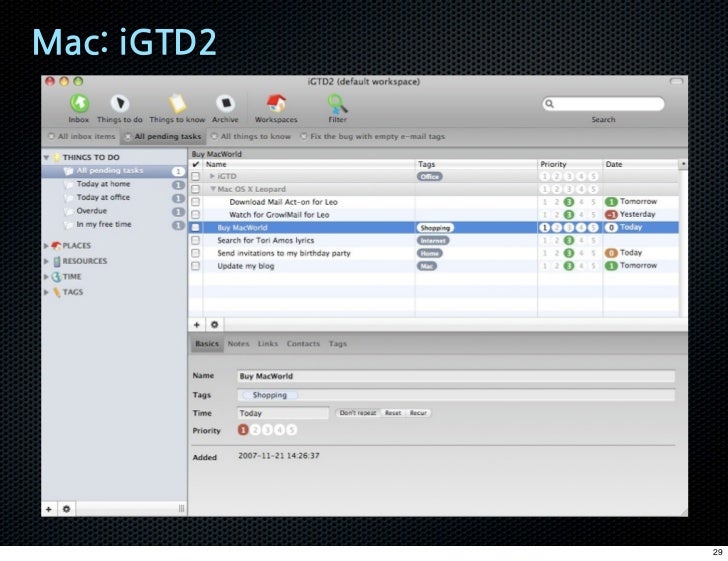Check off Download Mail Act-on for Leo
Screen dimensions: 728x561
tap(195, 202)
